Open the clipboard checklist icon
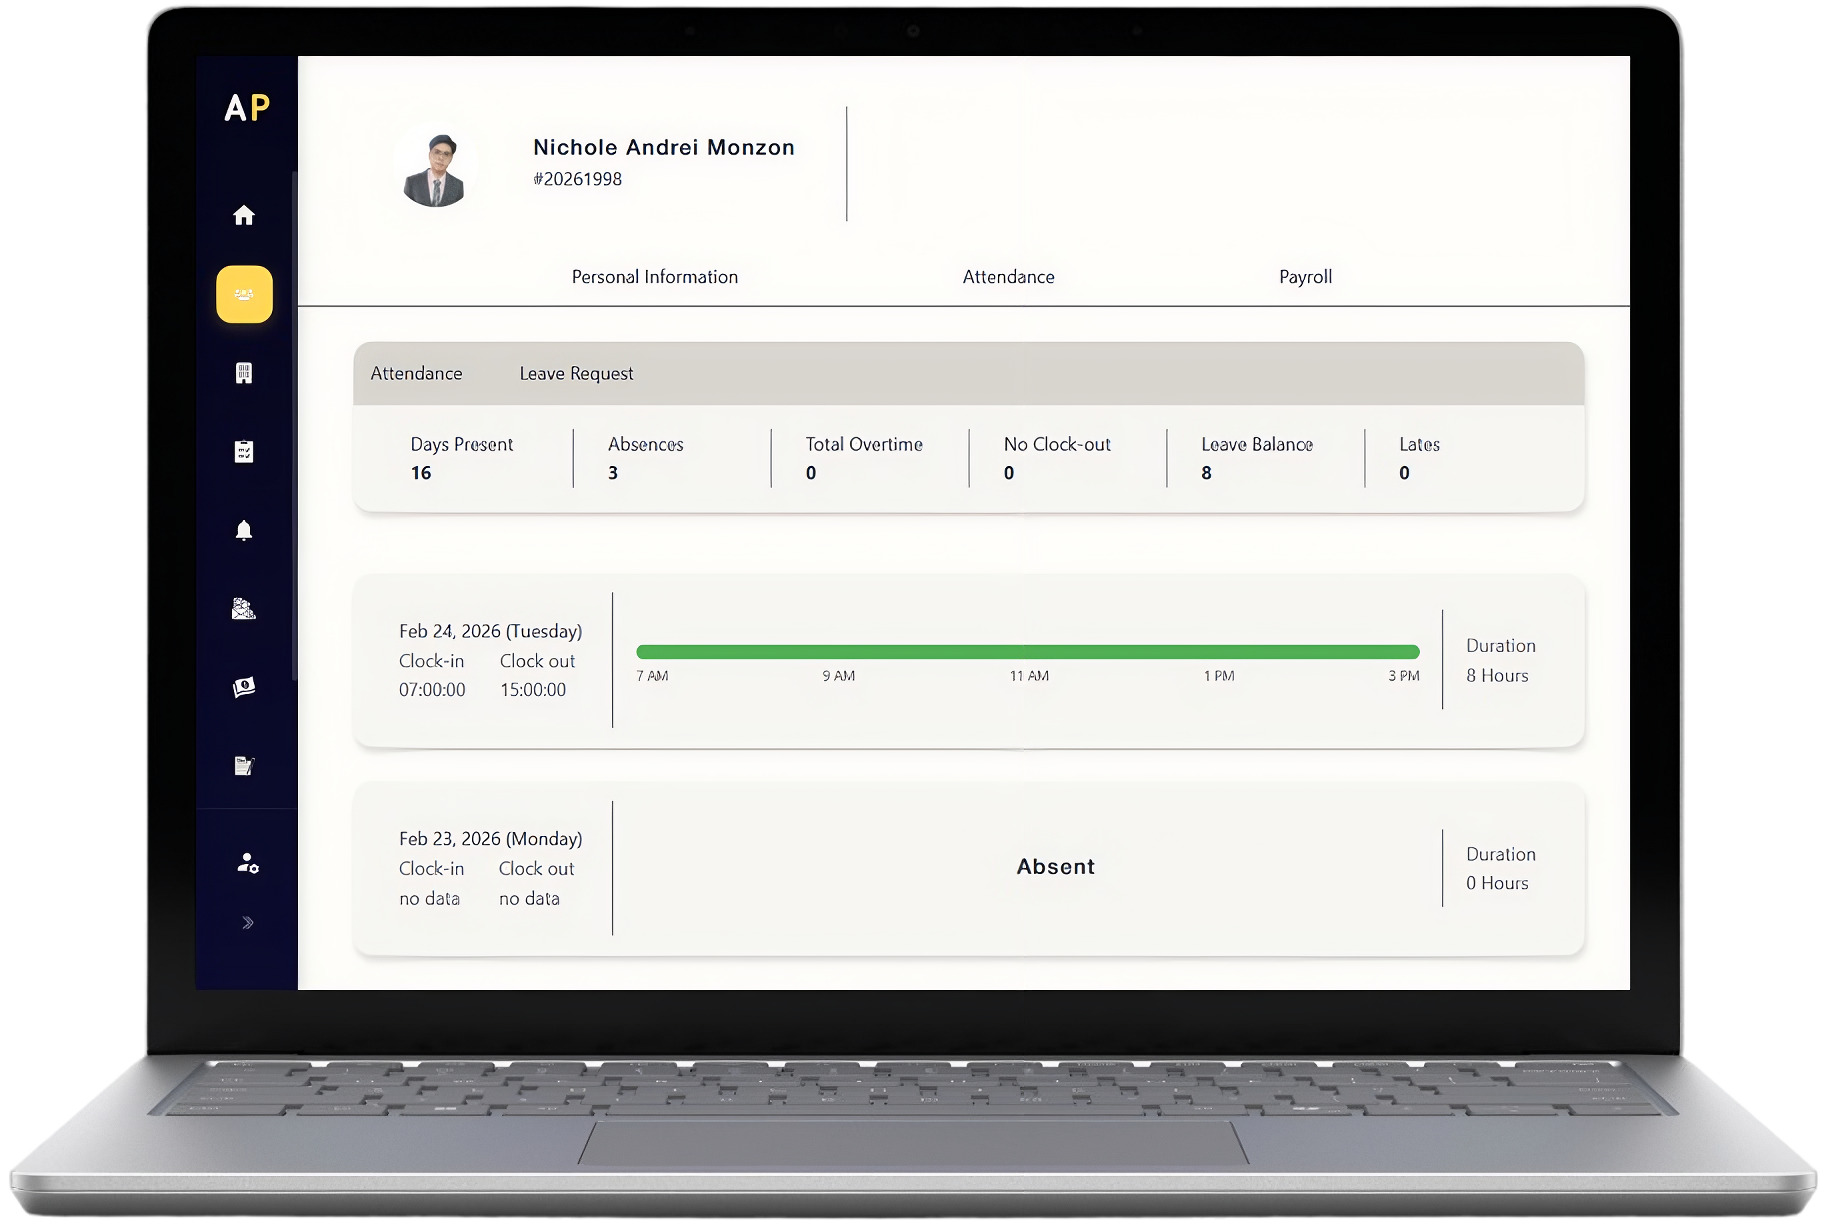This screenshot has width=1826, height=1230. coord(244,452)
